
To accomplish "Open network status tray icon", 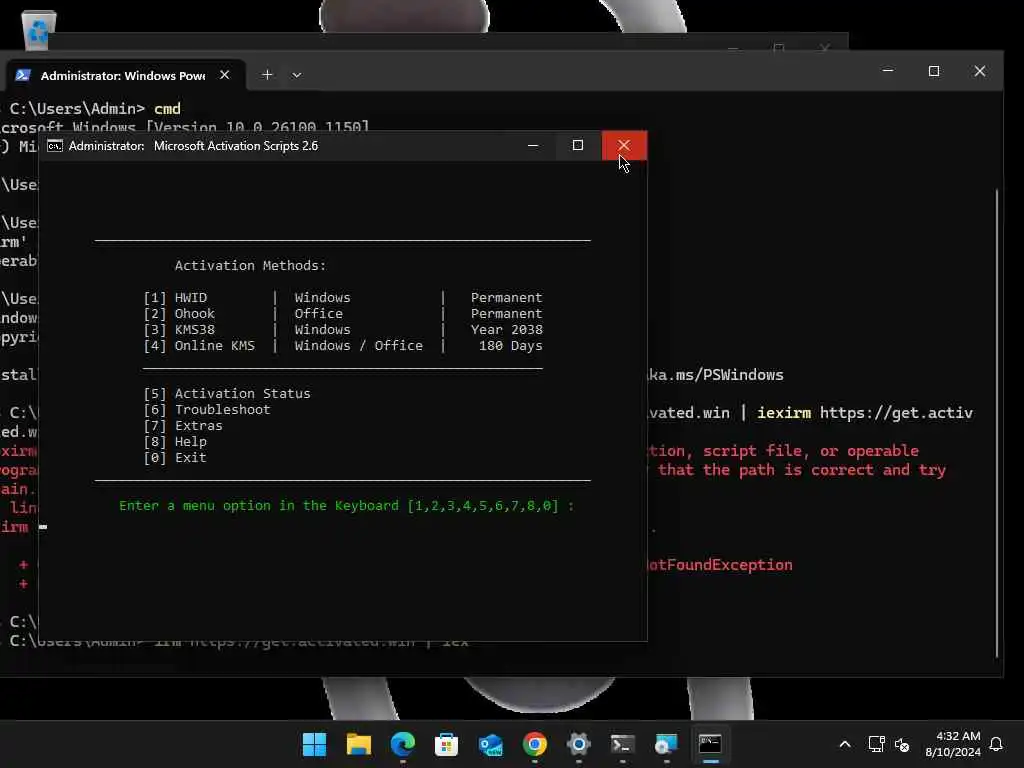I will click(x=876, y=744).
